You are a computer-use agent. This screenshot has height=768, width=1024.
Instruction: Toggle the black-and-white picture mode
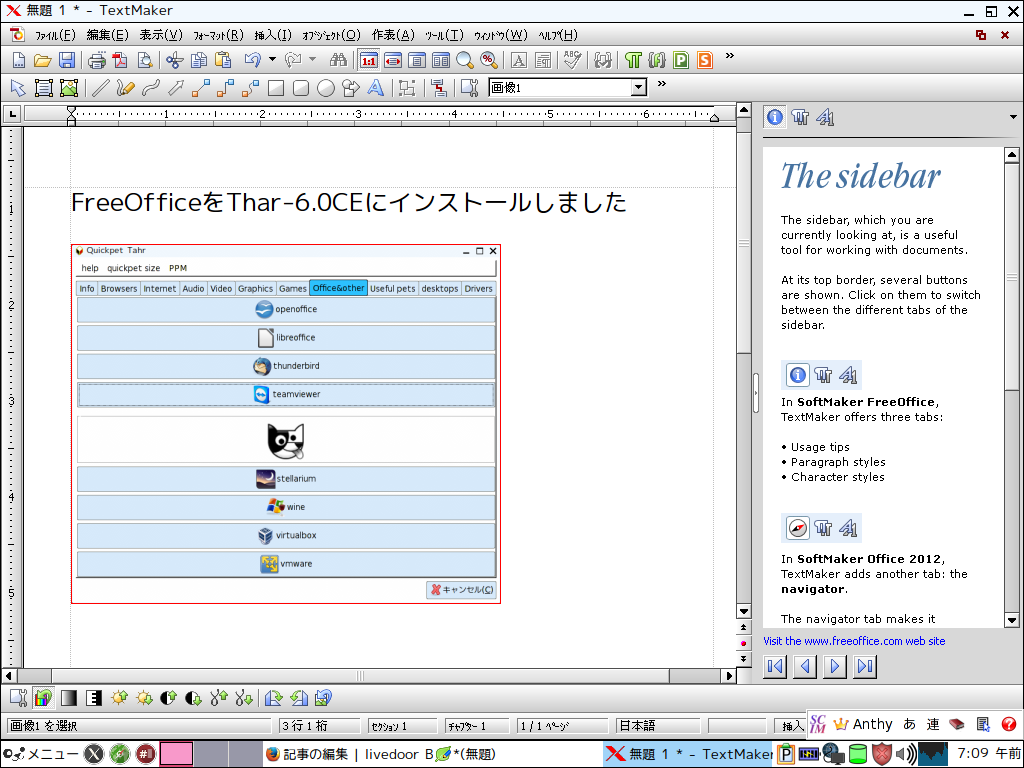(94, 698)
